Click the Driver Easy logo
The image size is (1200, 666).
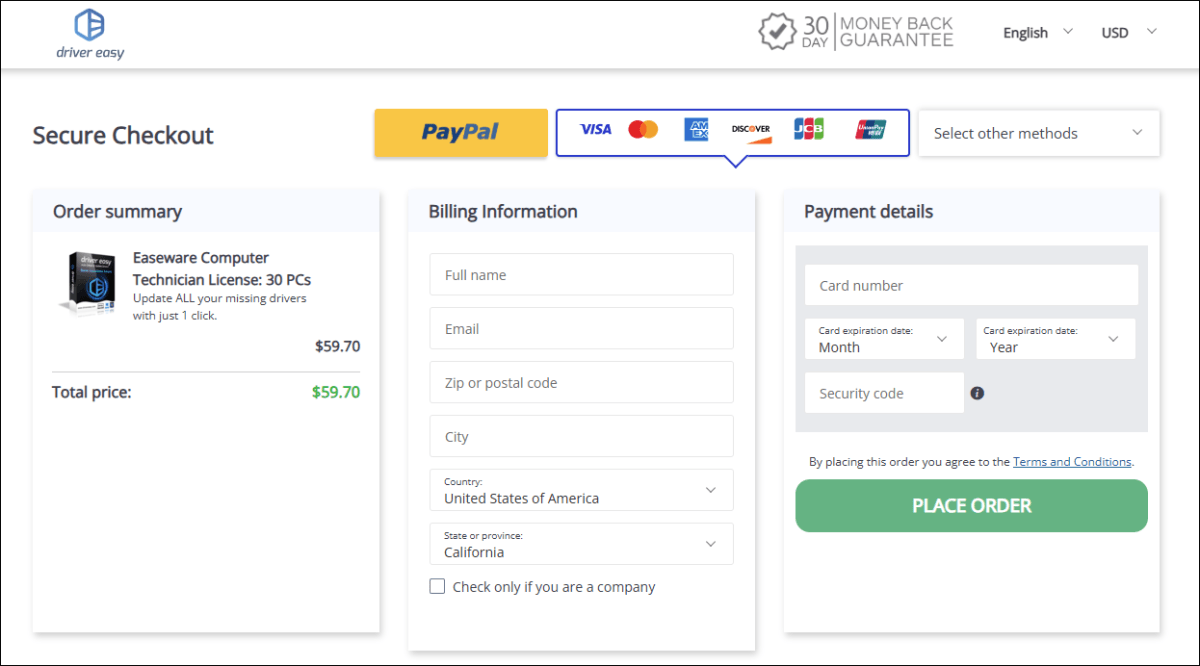pos(90,34)
